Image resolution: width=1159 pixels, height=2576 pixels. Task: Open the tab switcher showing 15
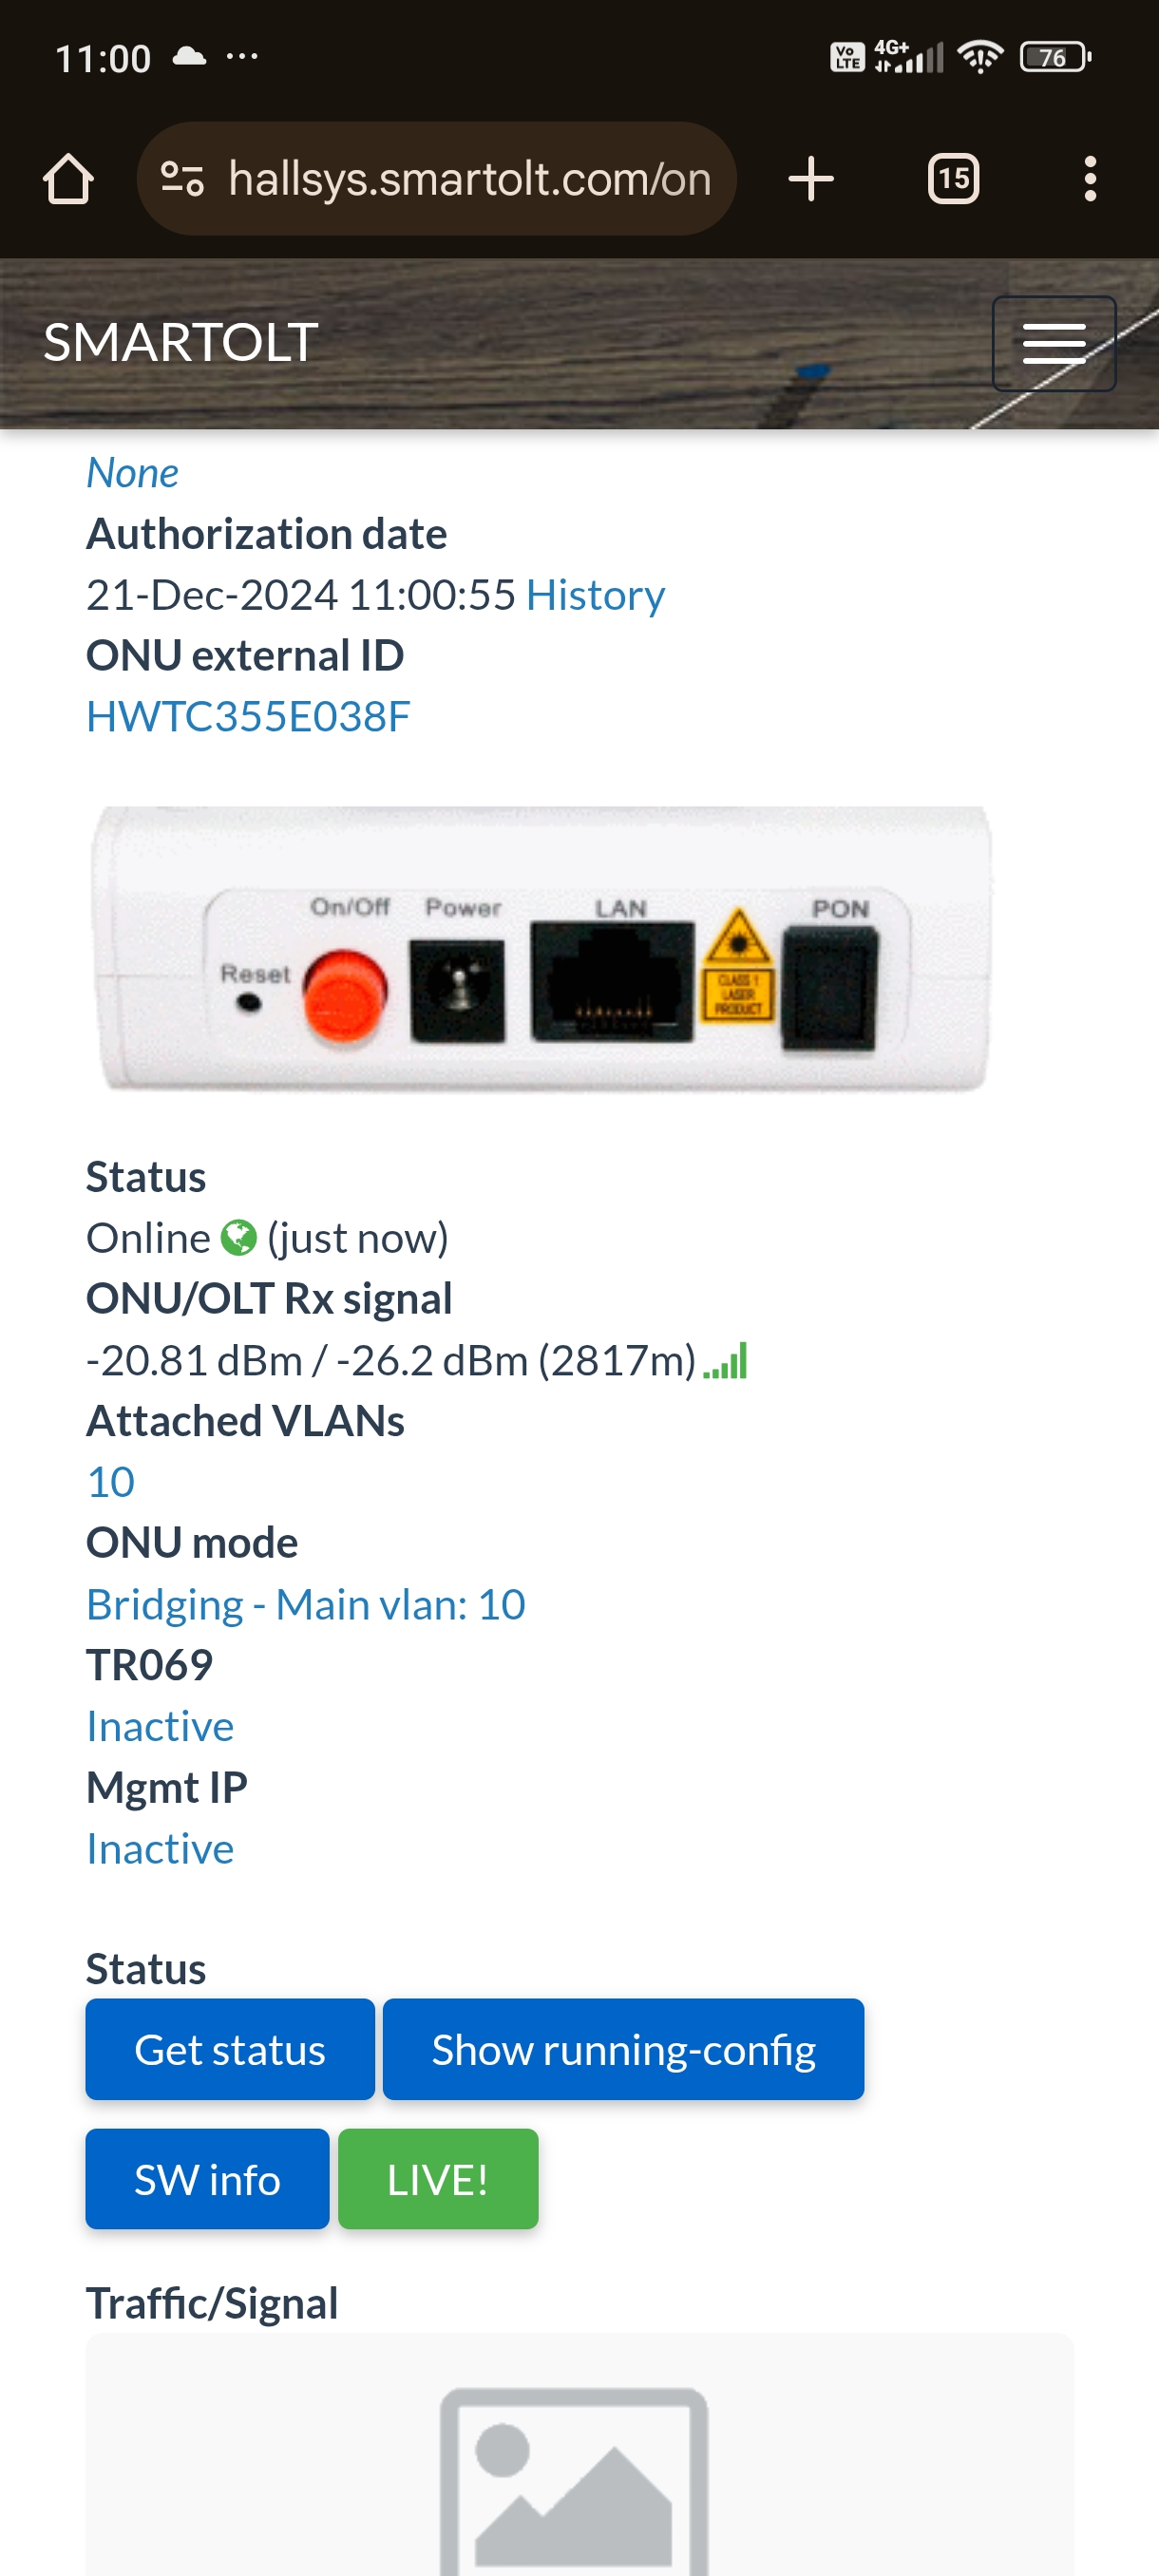click(953, 179)
